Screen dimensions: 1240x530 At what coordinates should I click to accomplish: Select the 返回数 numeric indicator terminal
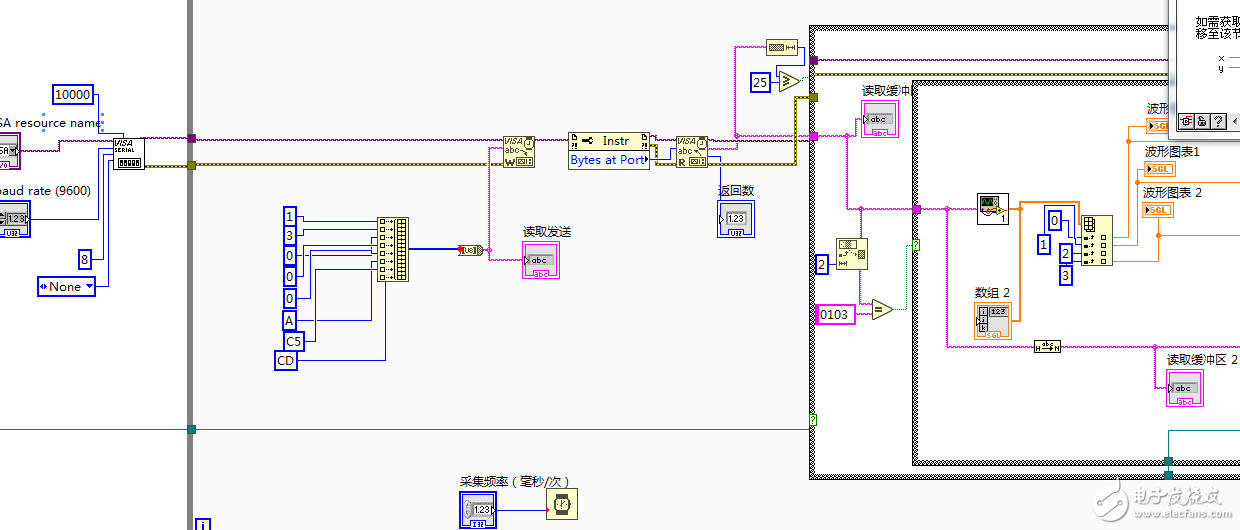[x=735, y=218]
